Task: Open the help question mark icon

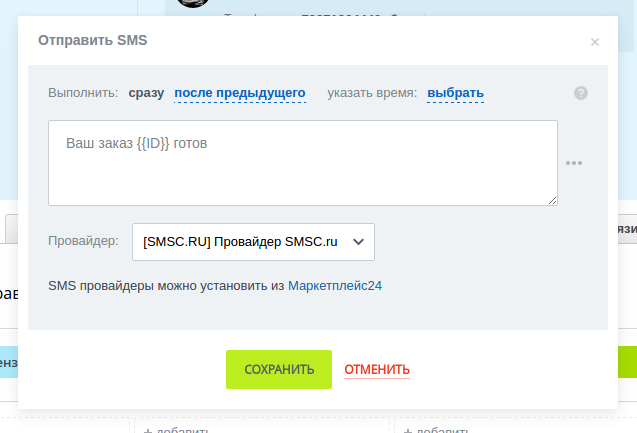Action: [581, 93]
